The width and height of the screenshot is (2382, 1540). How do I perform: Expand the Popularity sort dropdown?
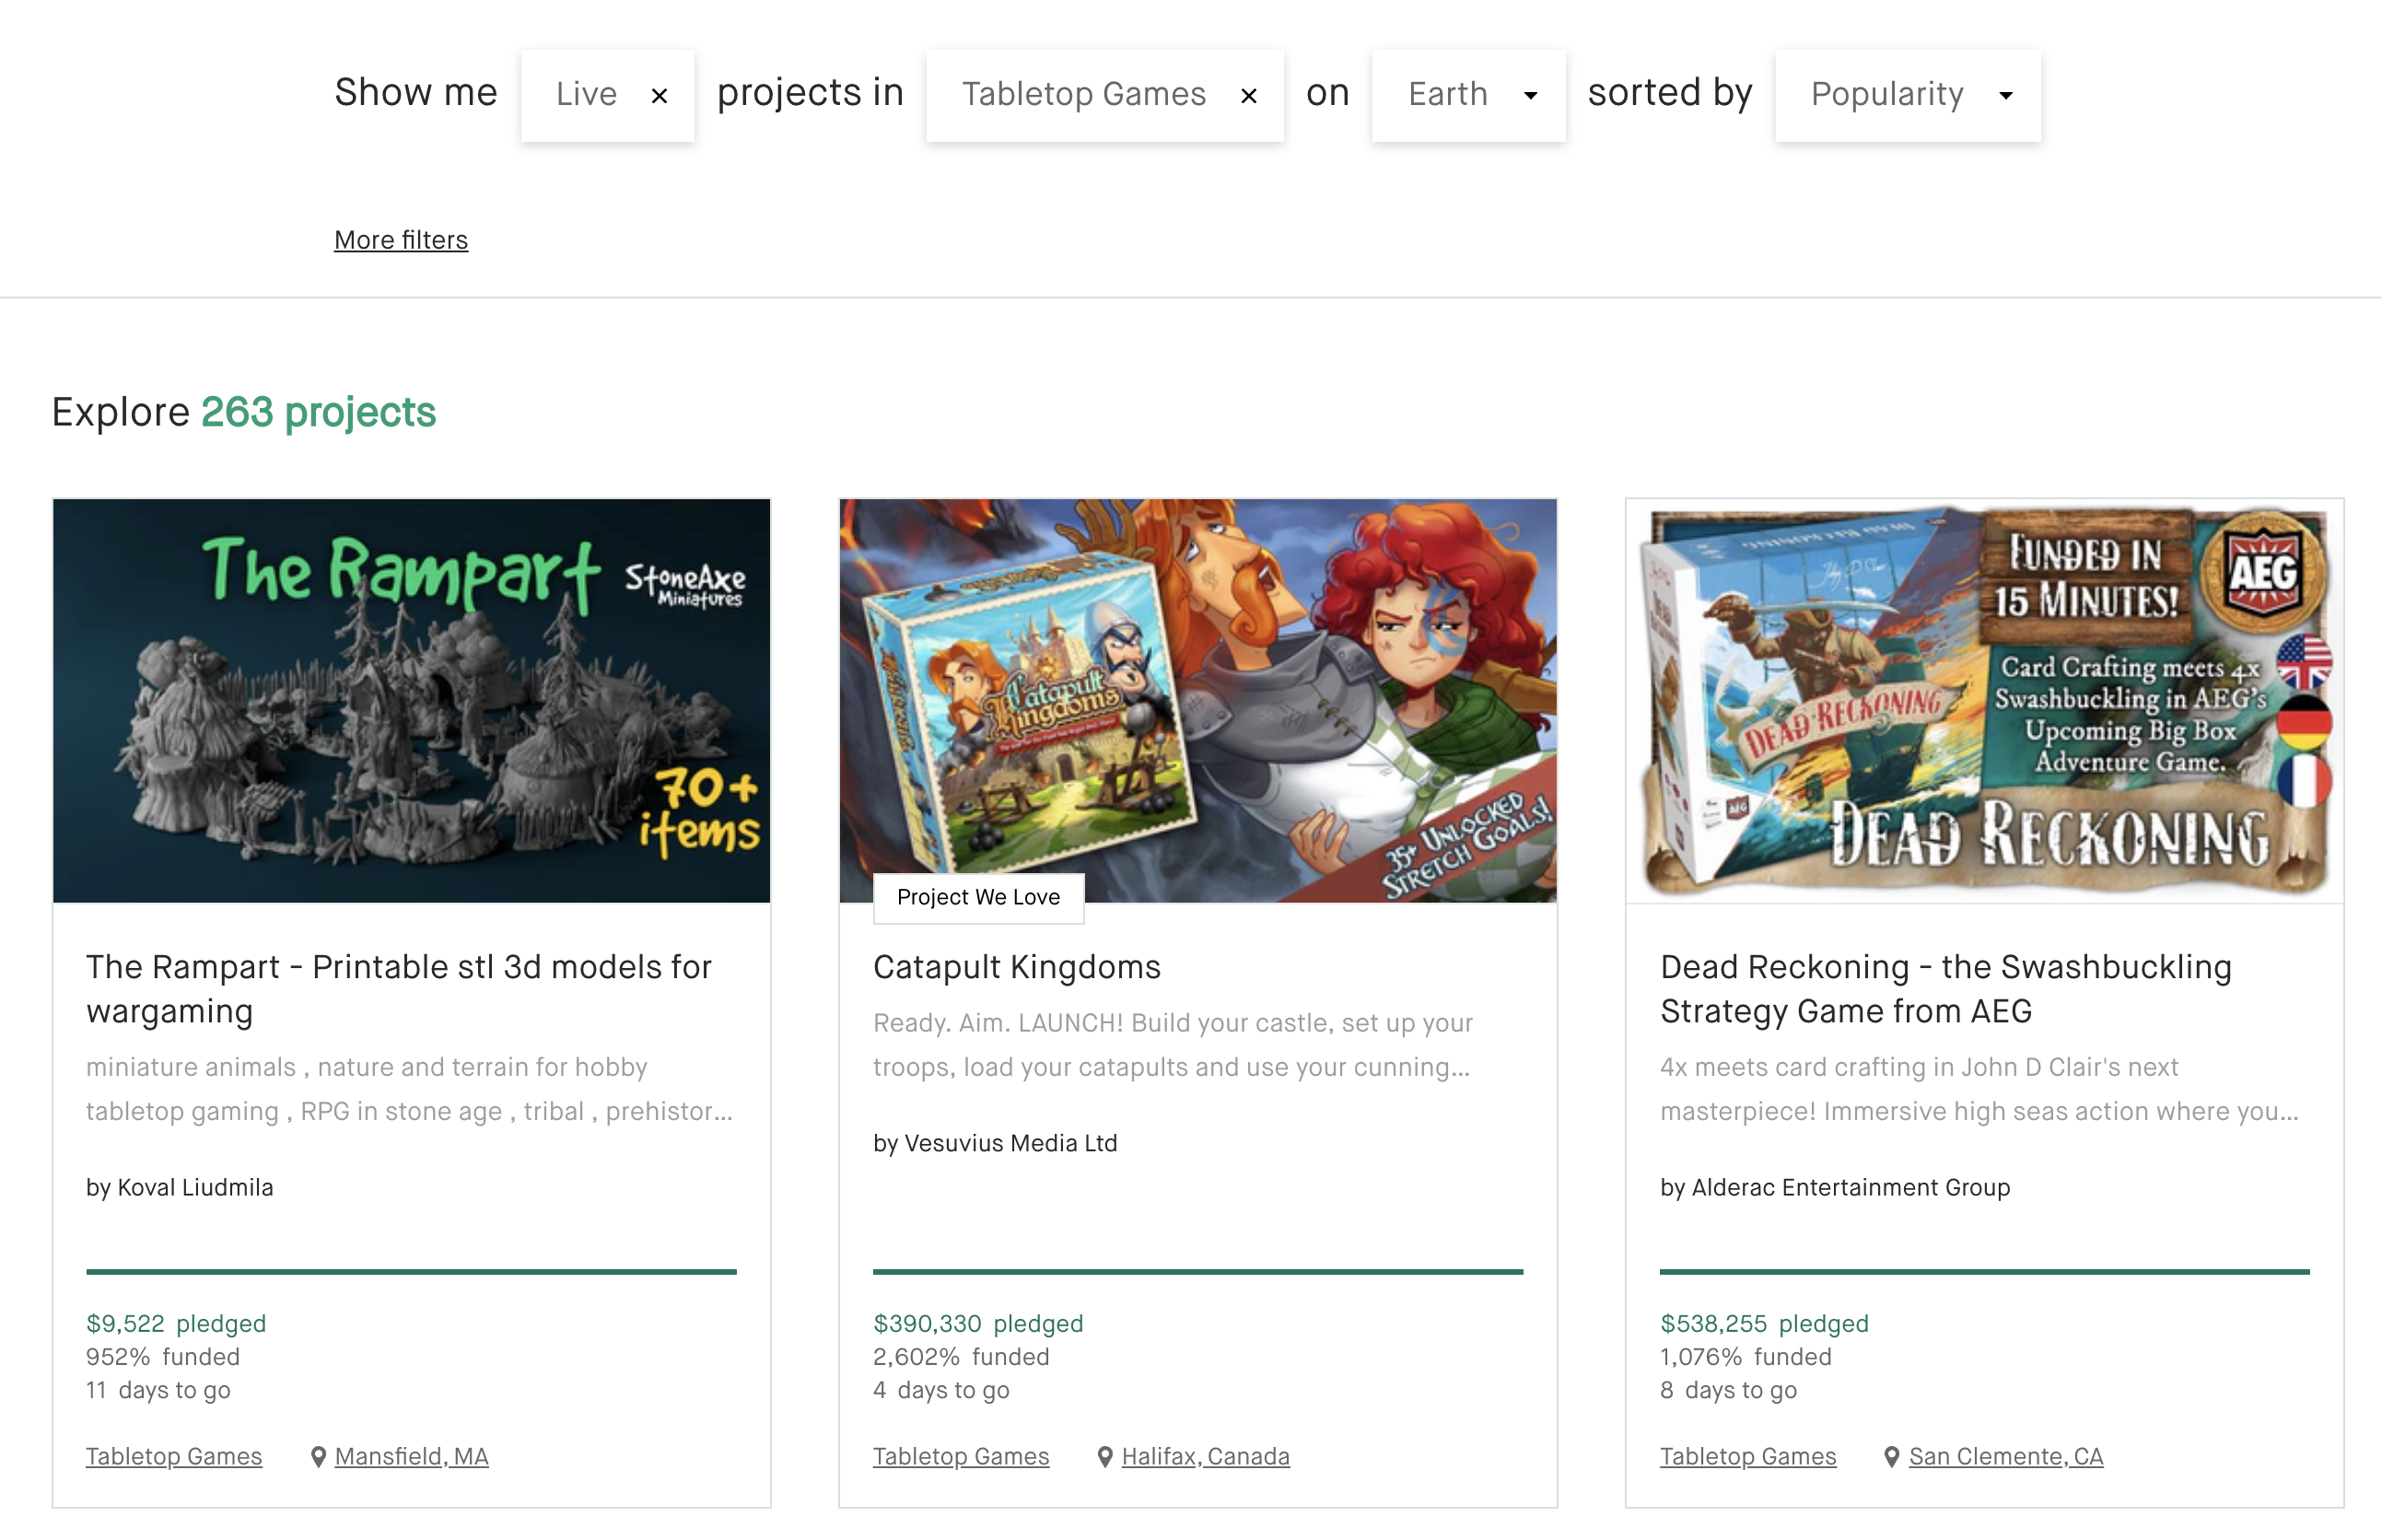(1907, 95)
